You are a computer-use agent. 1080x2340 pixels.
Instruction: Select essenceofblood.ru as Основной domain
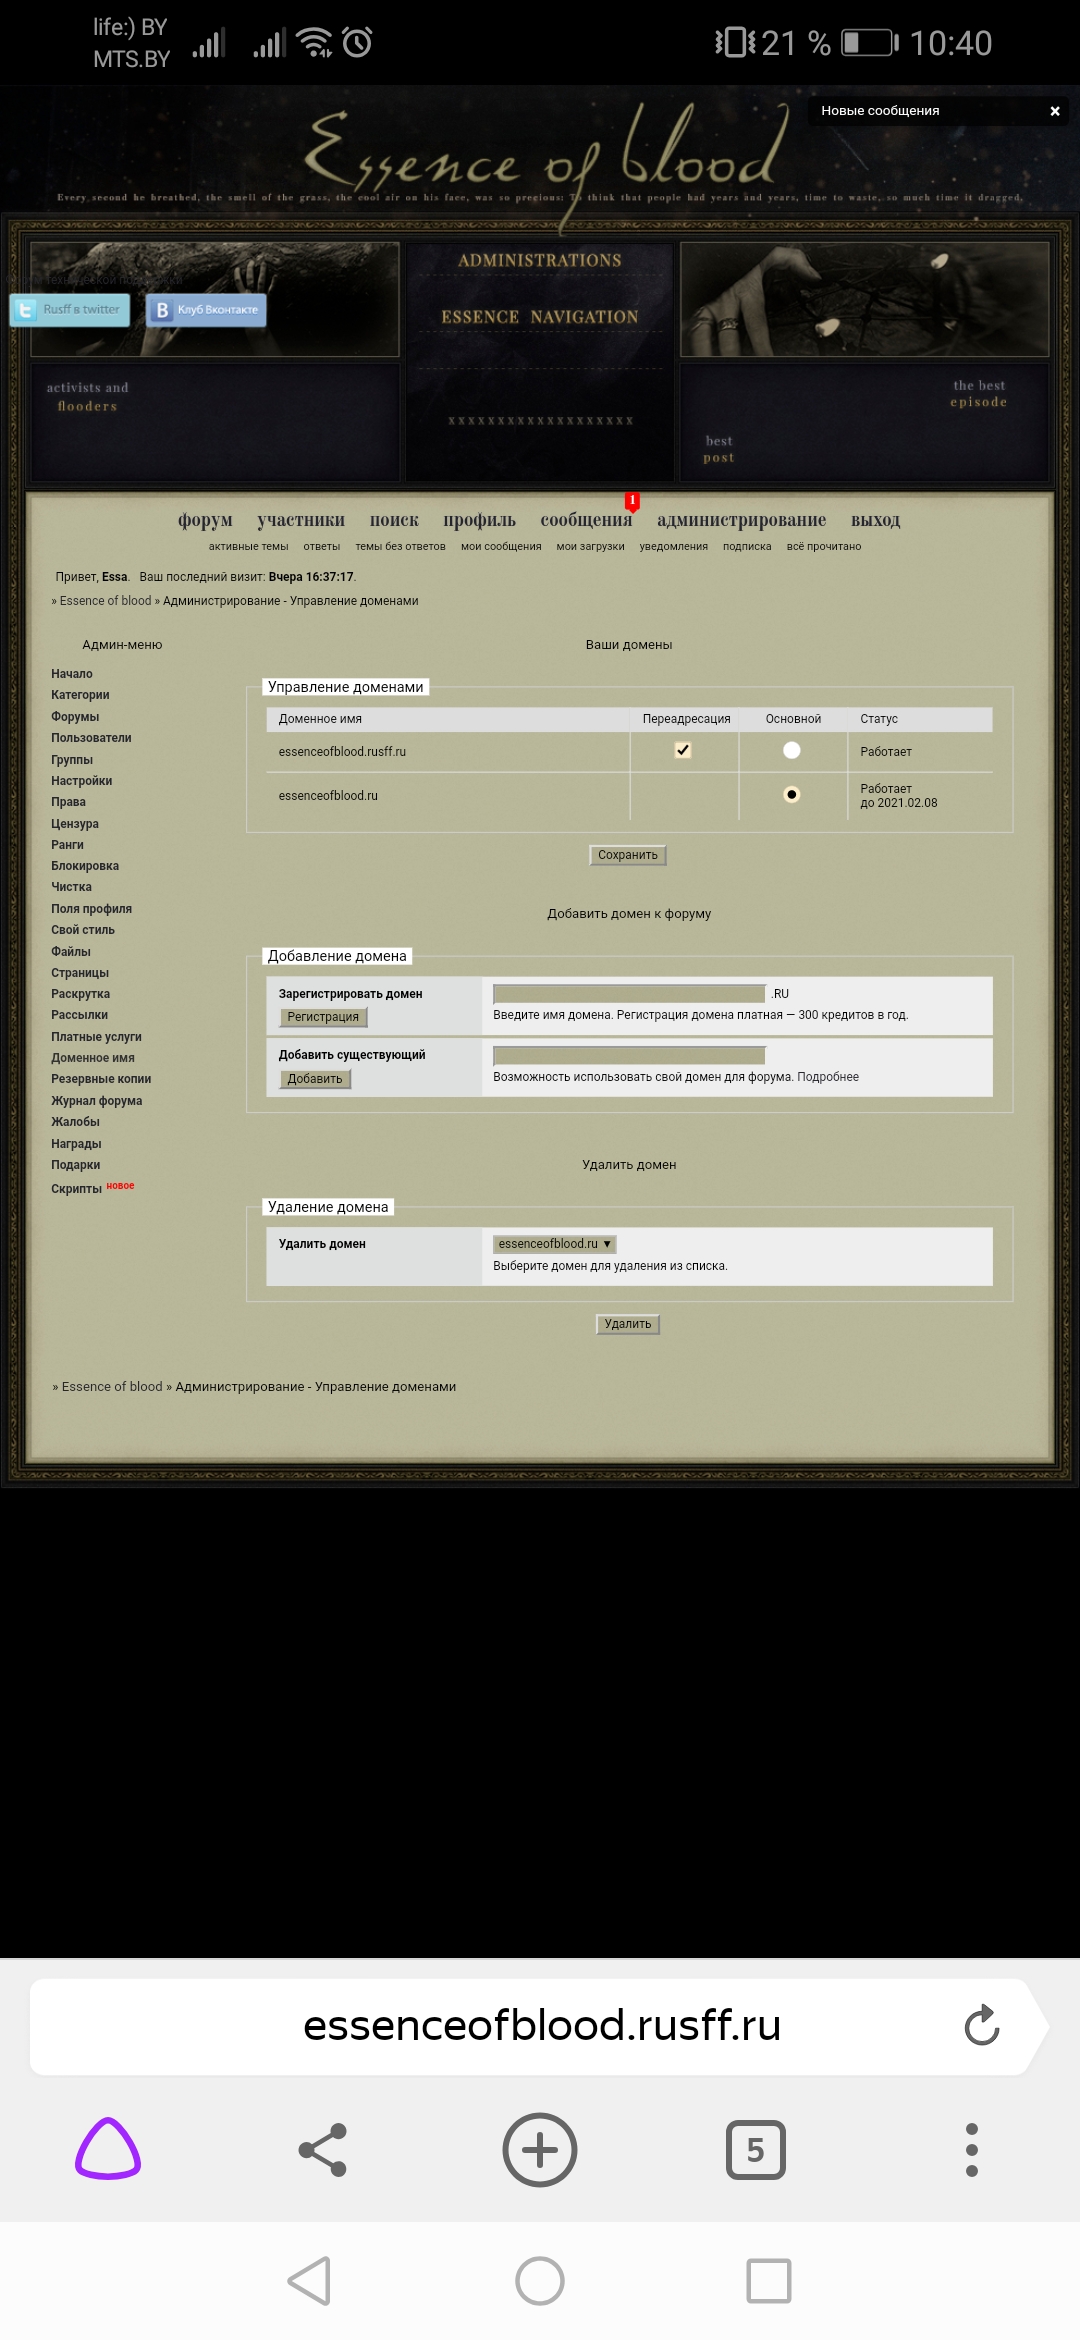(792, 795)
